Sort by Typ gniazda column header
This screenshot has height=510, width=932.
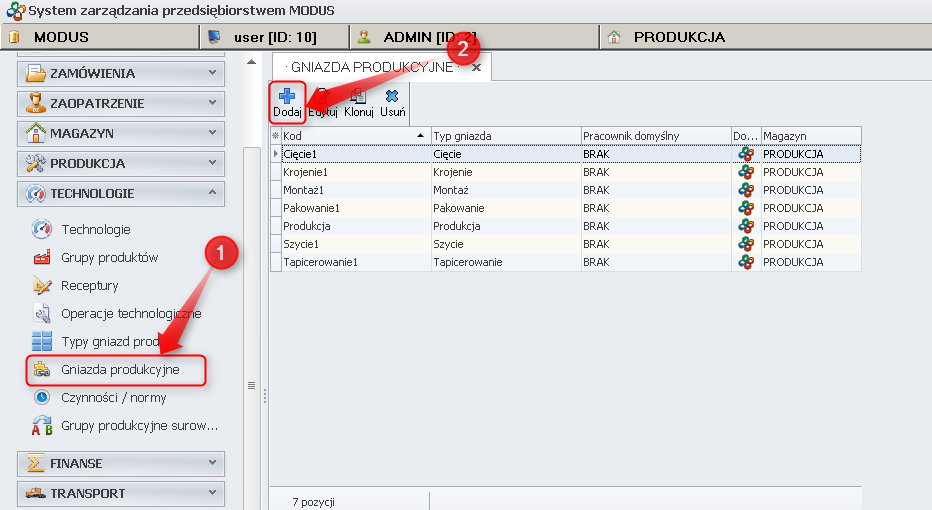pyautogui.click(x=504, y=135)
